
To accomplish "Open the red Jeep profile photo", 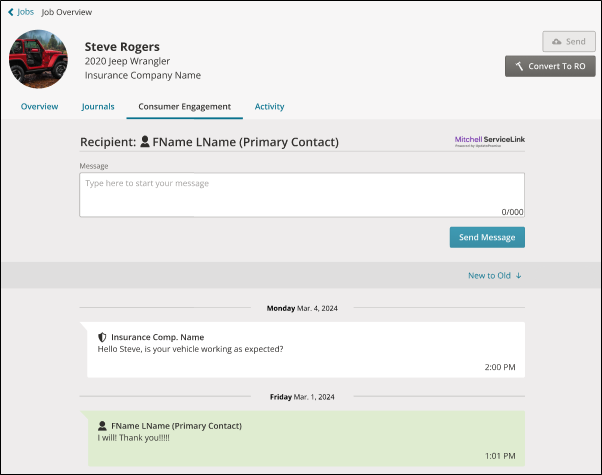I will [38, 59].
